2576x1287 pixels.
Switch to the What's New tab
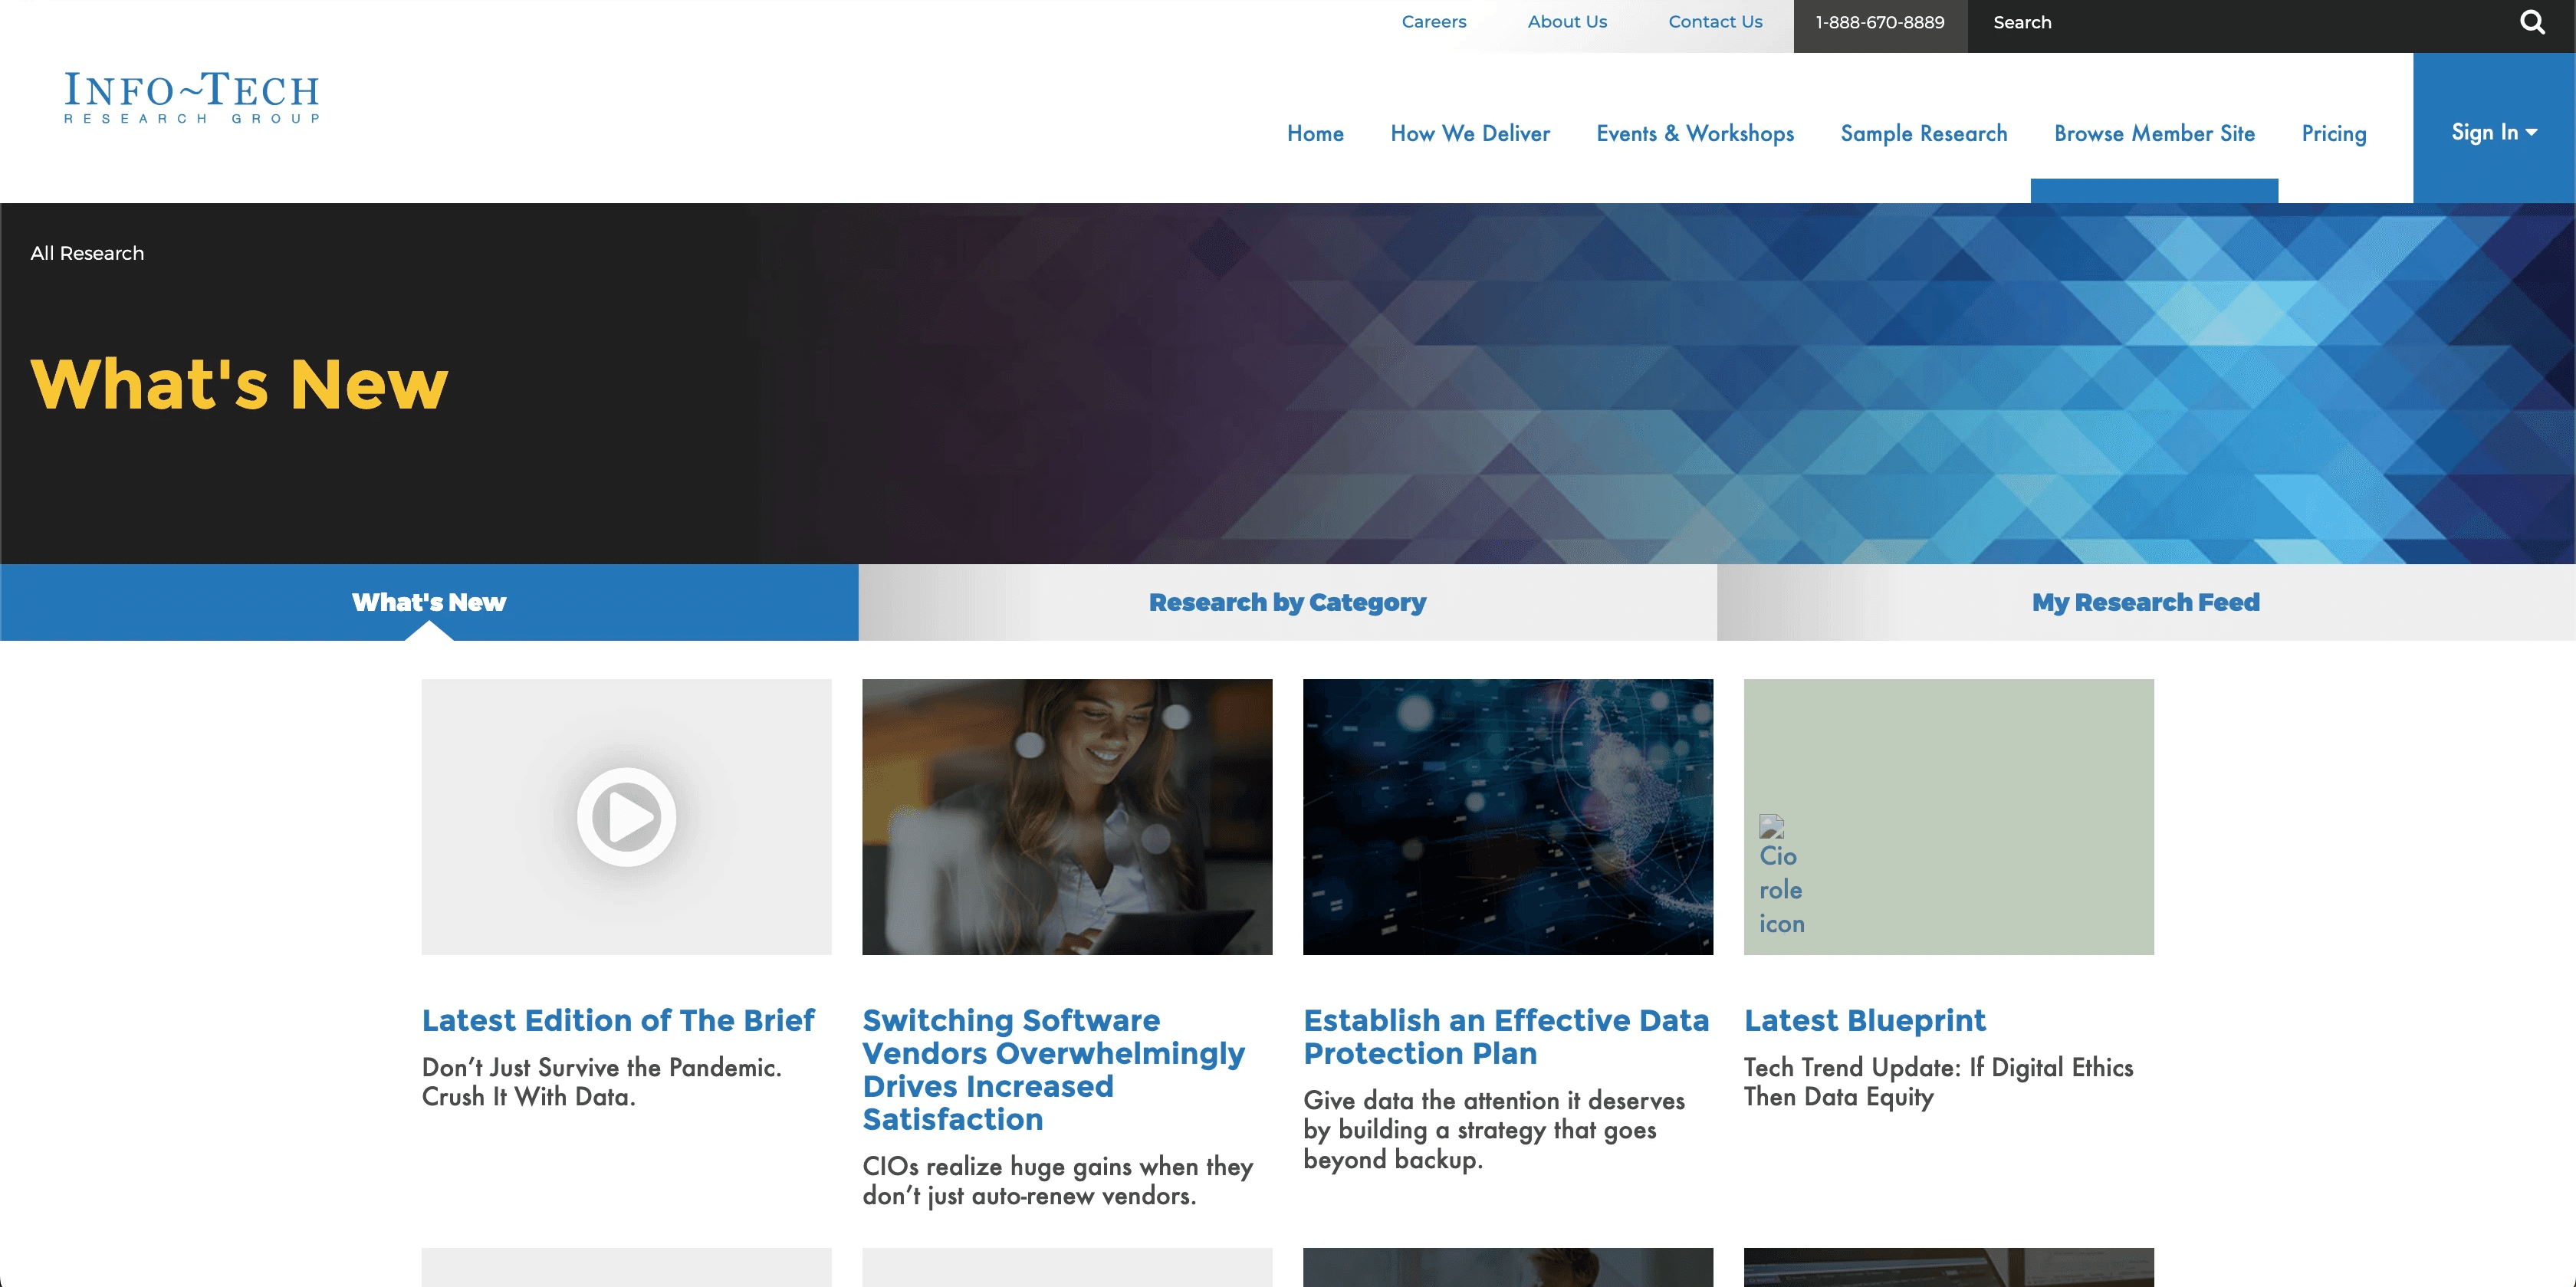(429, 602)
